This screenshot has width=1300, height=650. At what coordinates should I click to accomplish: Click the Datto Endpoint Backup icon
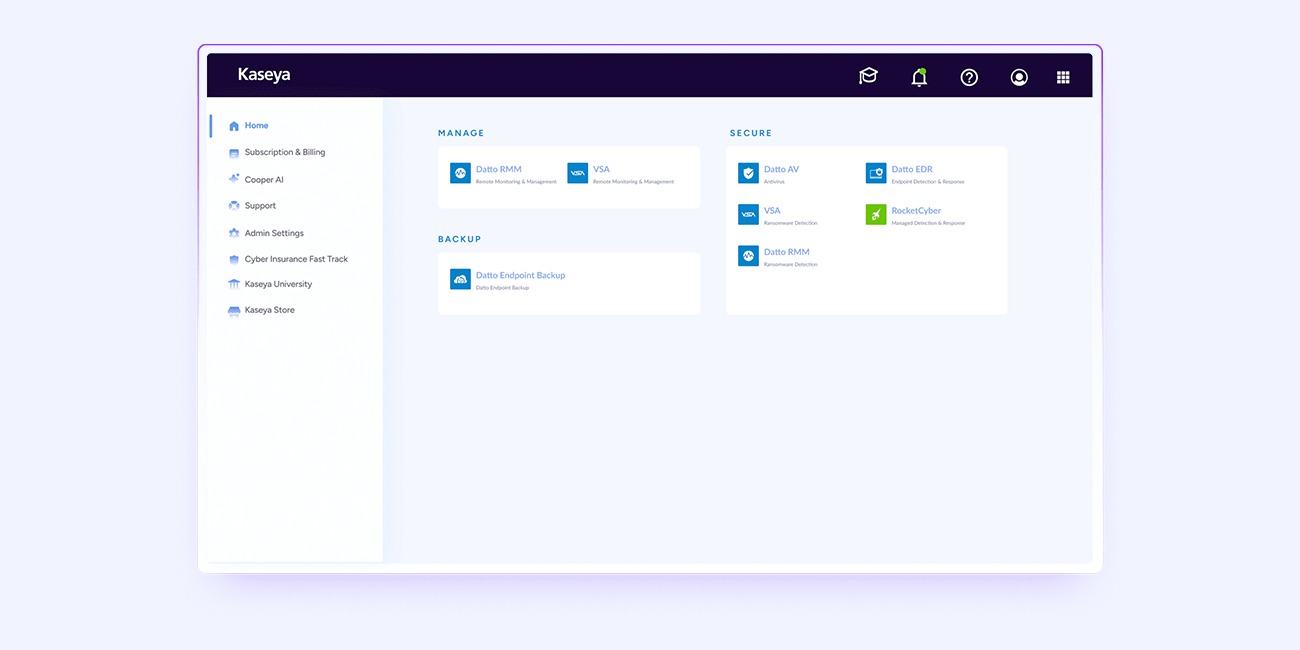[x=460, y=279]
